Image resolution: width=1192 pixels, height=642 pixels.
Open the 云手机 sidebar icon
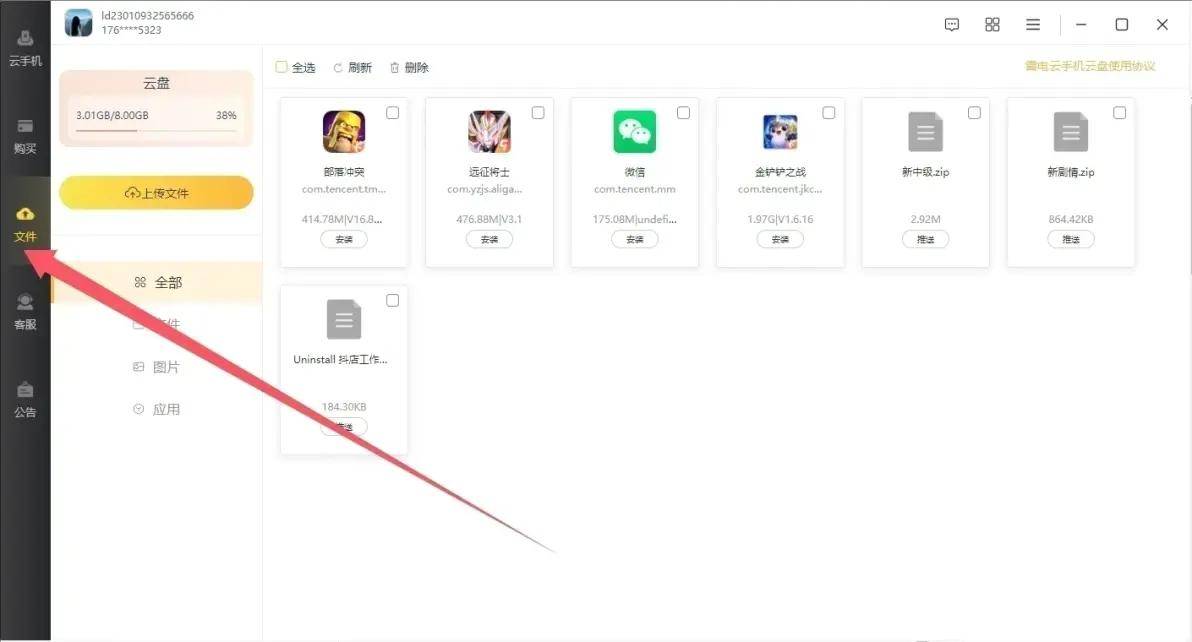(x=25, y=47)
